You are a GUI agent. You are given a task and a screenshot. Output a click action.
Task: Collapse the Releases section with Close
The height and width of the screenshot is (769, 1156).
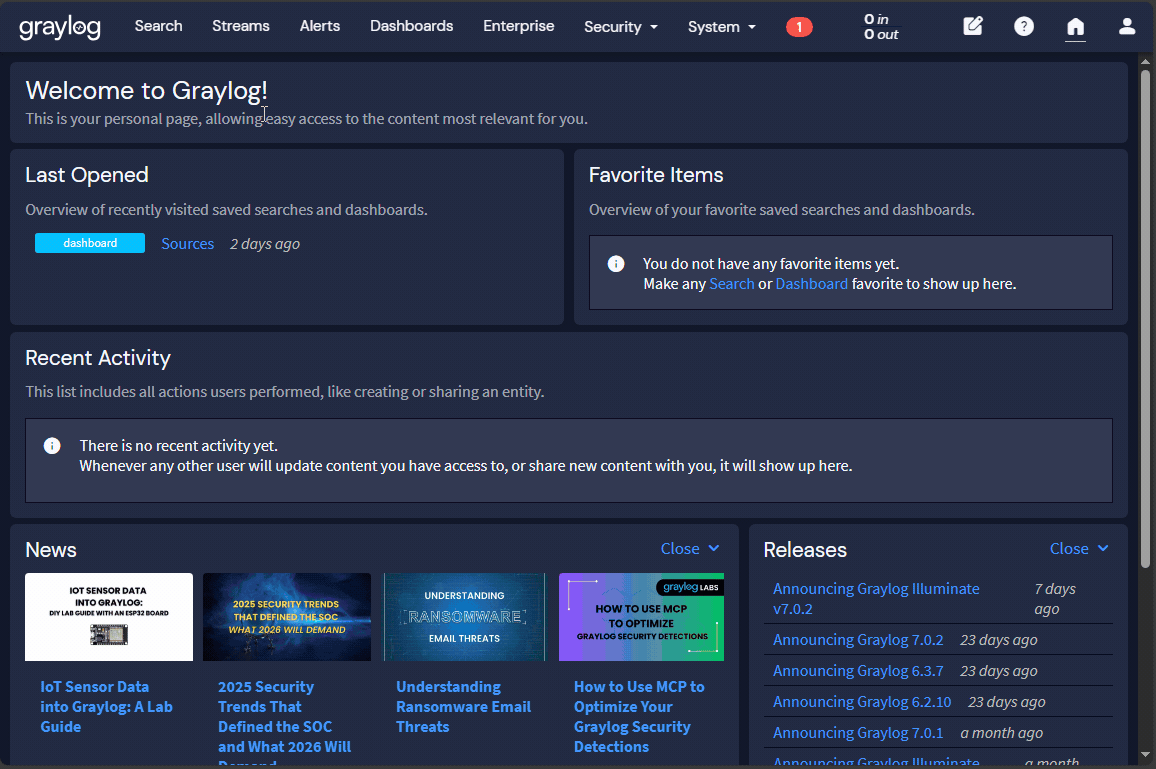[1079, 548]
